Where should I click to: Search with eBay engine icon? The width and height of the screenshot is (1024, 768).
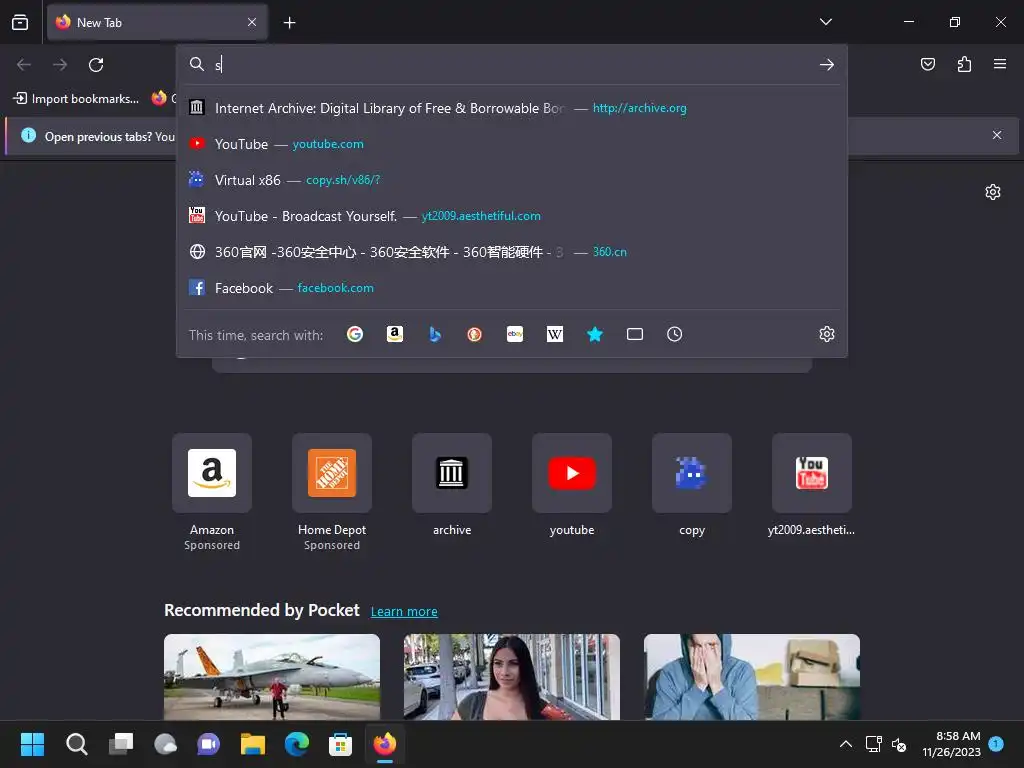tap(515, 334)
